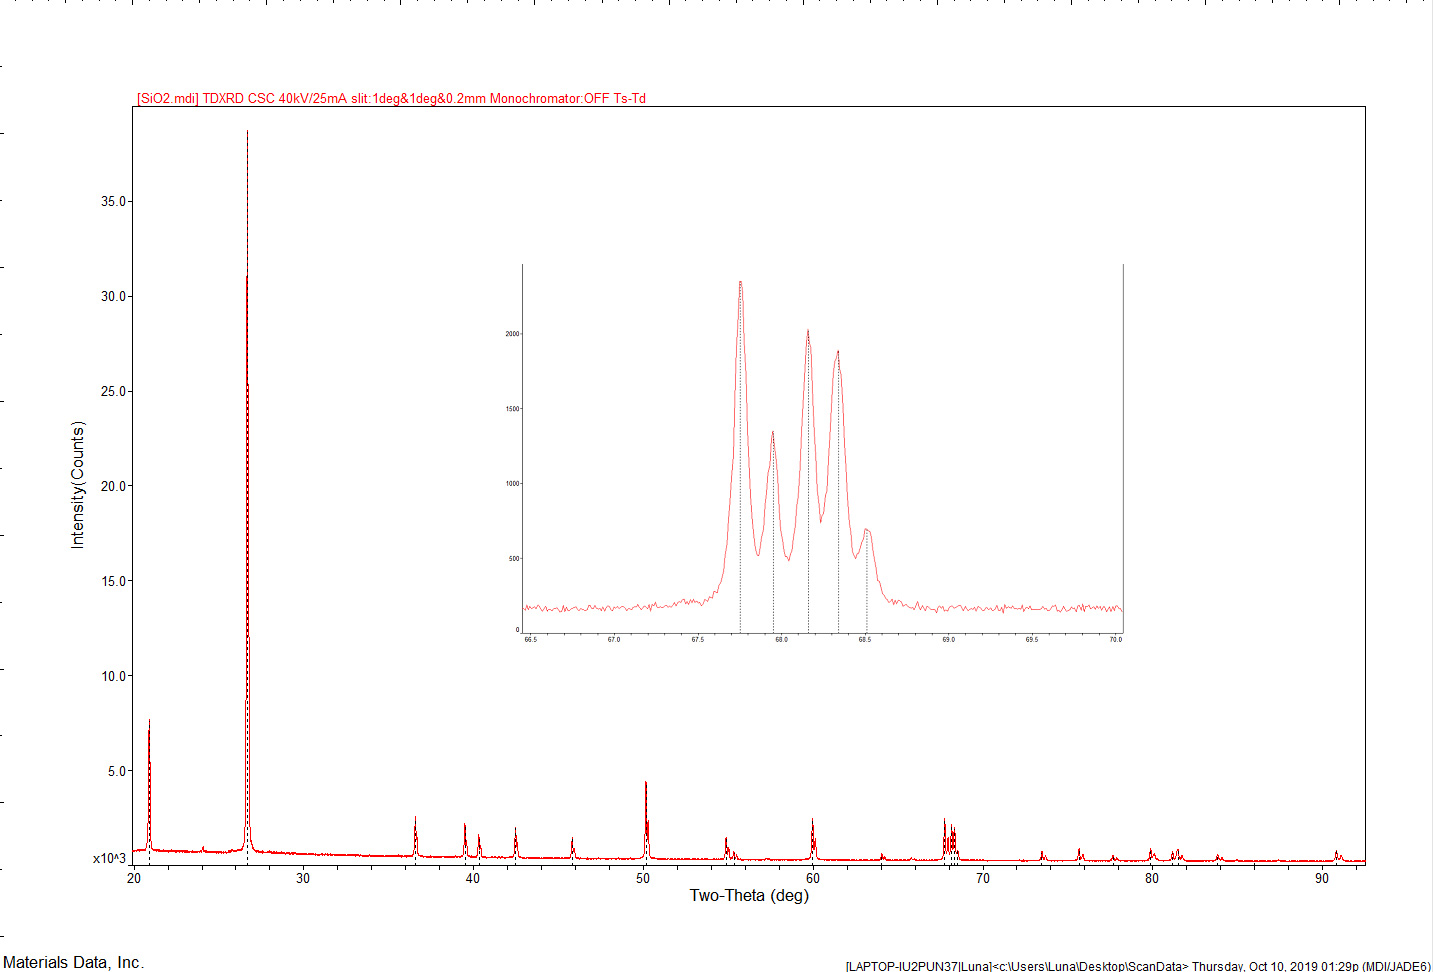Click the Two-Theta (deg) axis title
The width and height of the screenshot is (1433, 972).
749,895
